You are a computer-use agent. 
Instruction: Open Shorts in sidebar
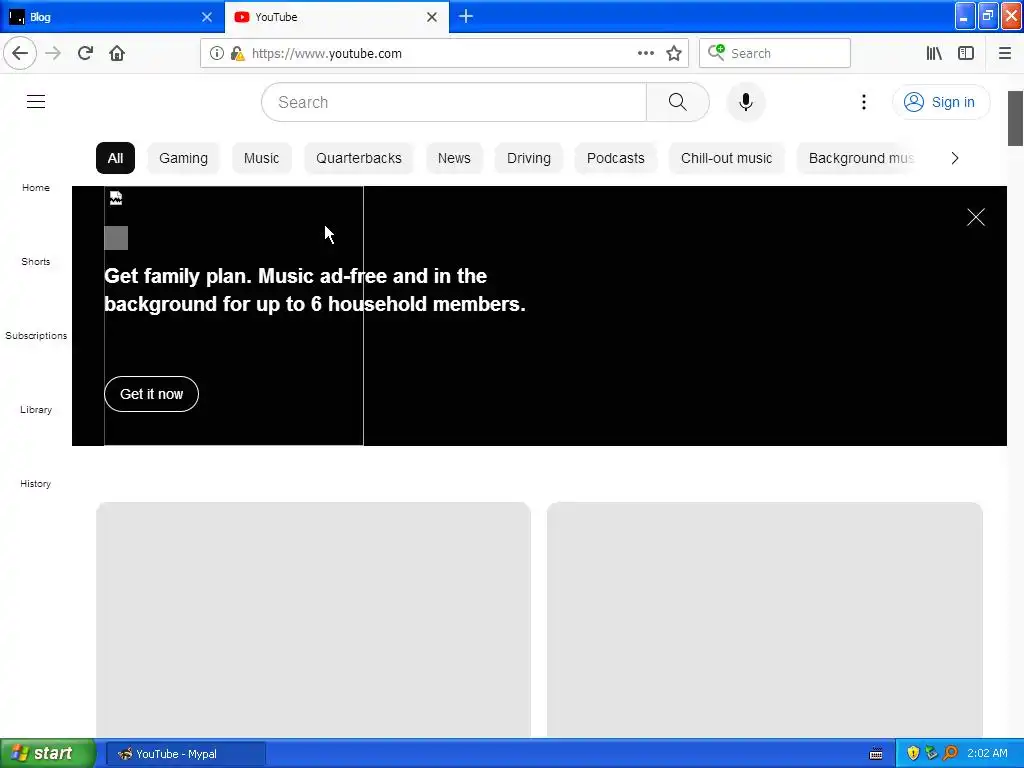36,261
